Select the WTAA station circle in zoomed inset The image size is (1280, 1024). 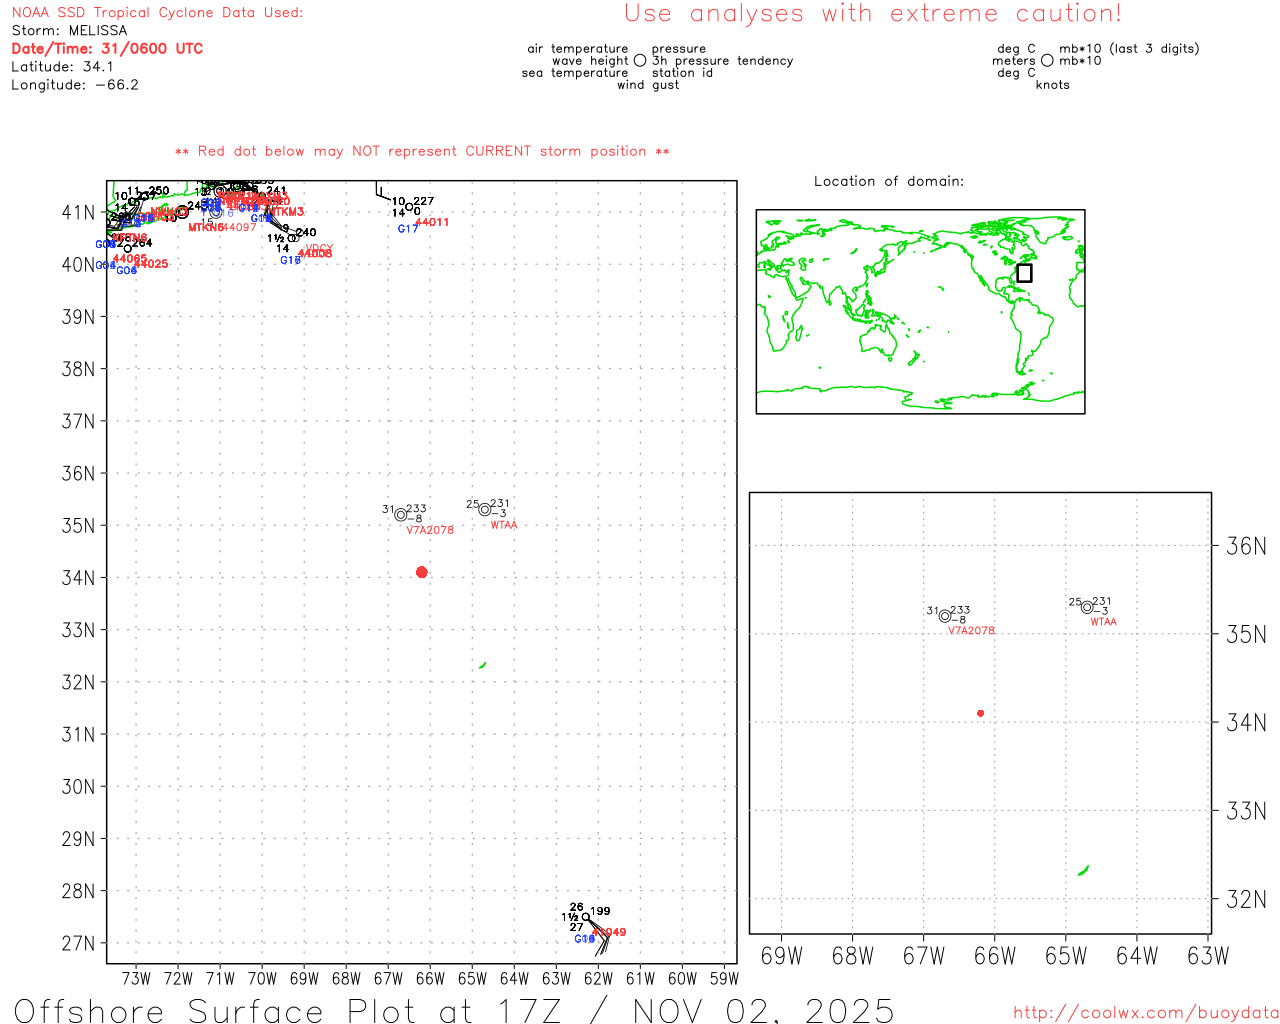point(1087,607)
